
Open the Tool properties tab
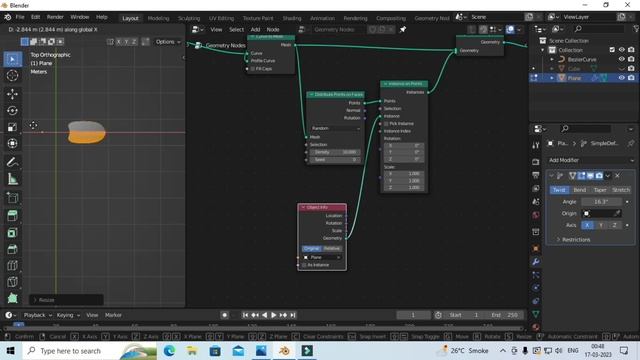(x=536, y=145)
